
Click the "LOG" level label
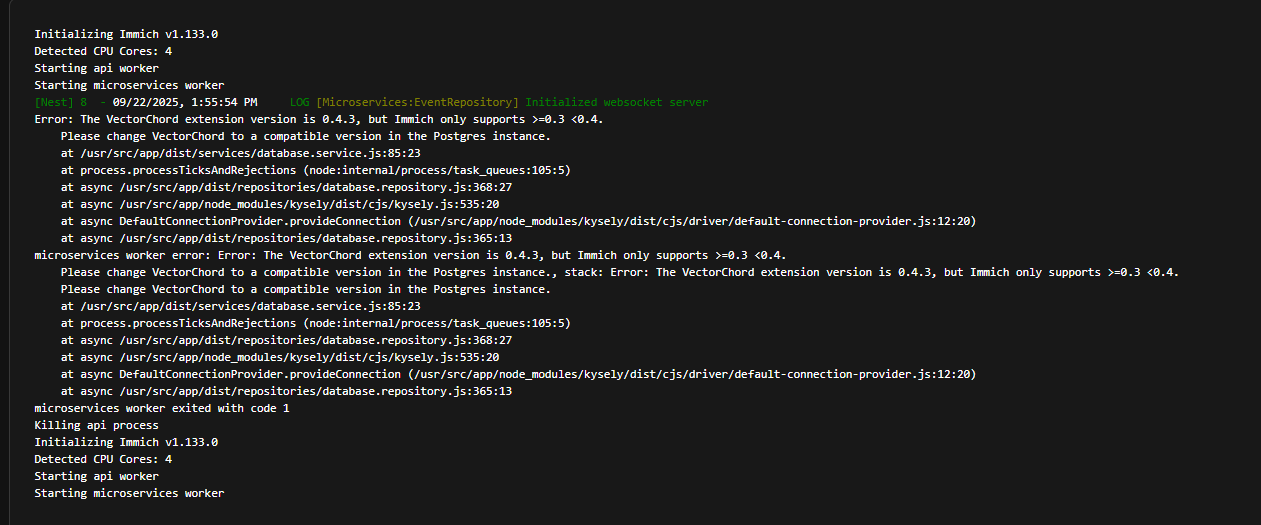tap(299, 102)
